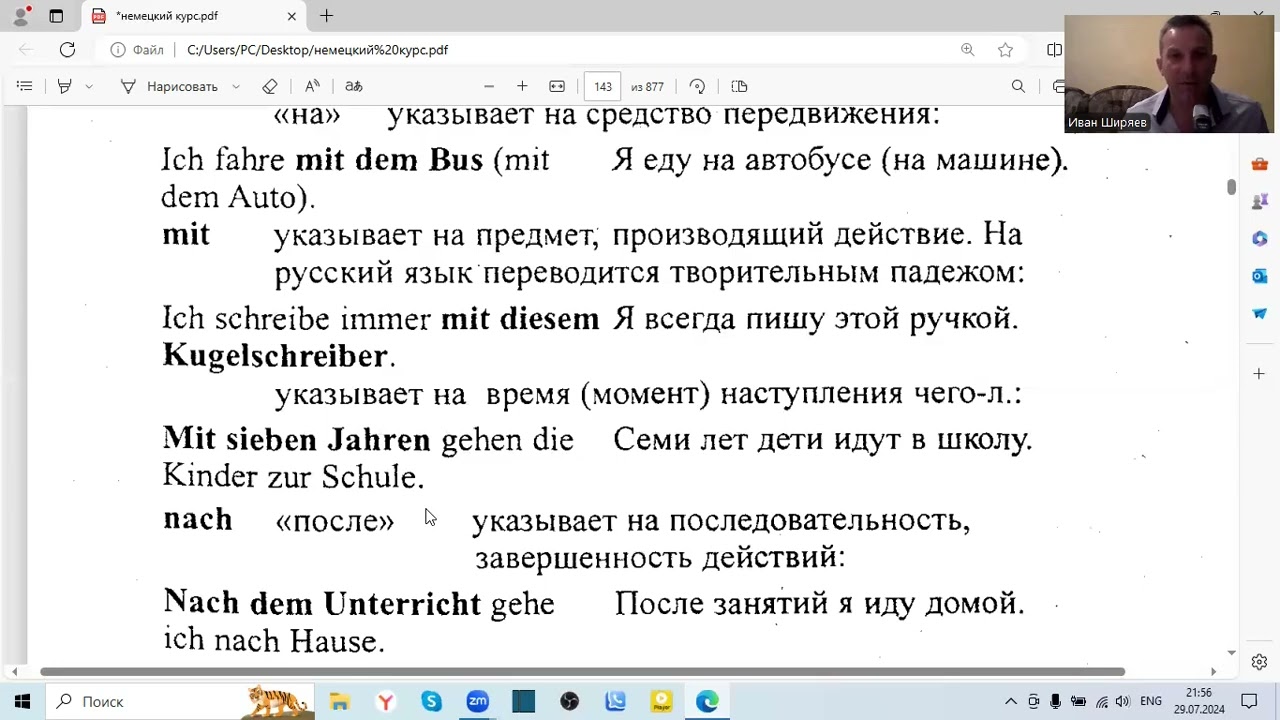Select the highlighter tool

64,86
